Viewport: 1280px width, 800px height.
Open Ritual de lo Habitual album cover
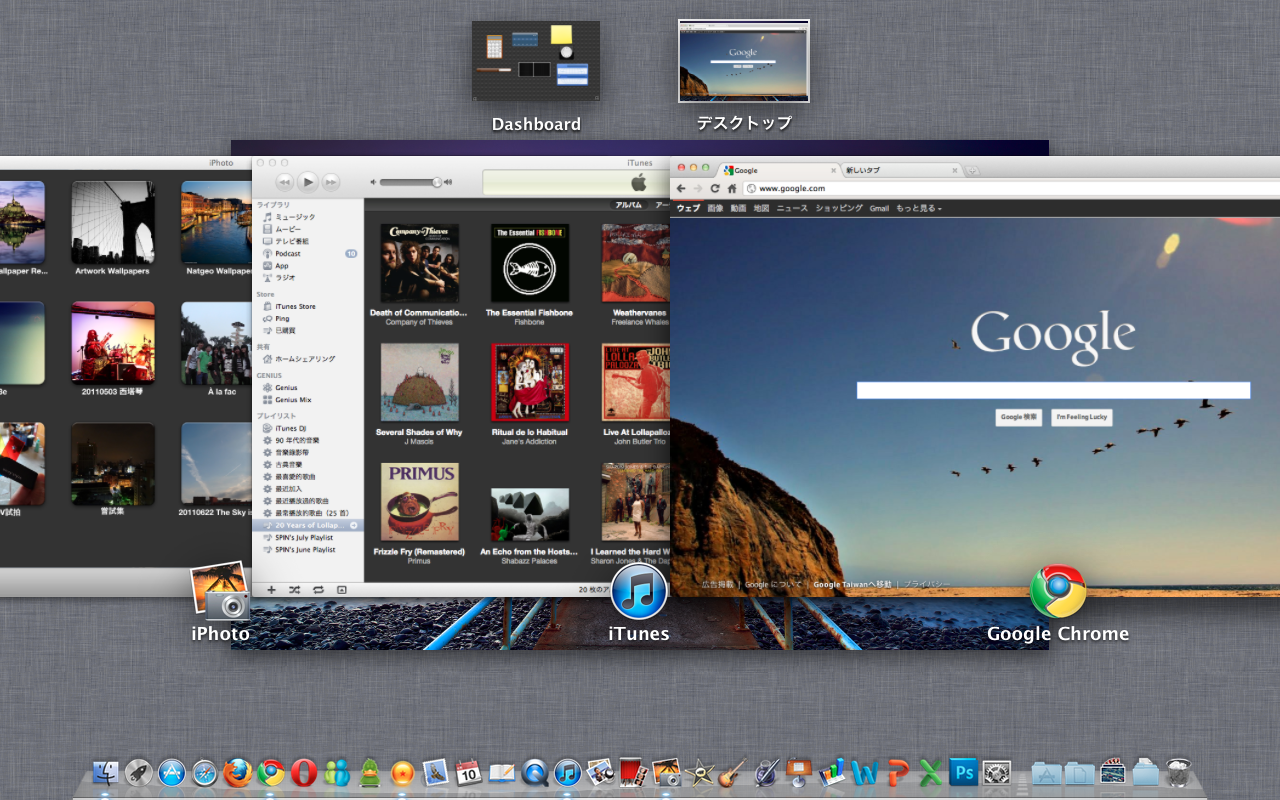[530, 382]
